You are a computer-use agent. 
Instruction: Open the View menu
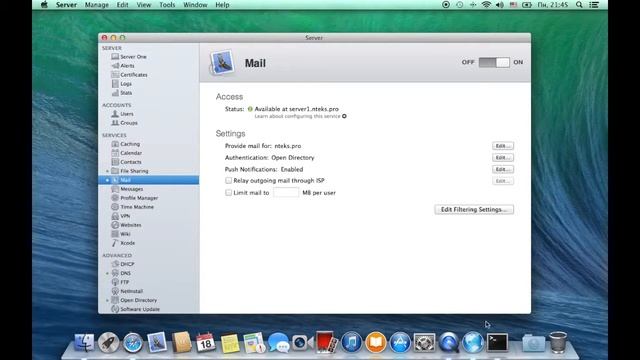(144, 5)
